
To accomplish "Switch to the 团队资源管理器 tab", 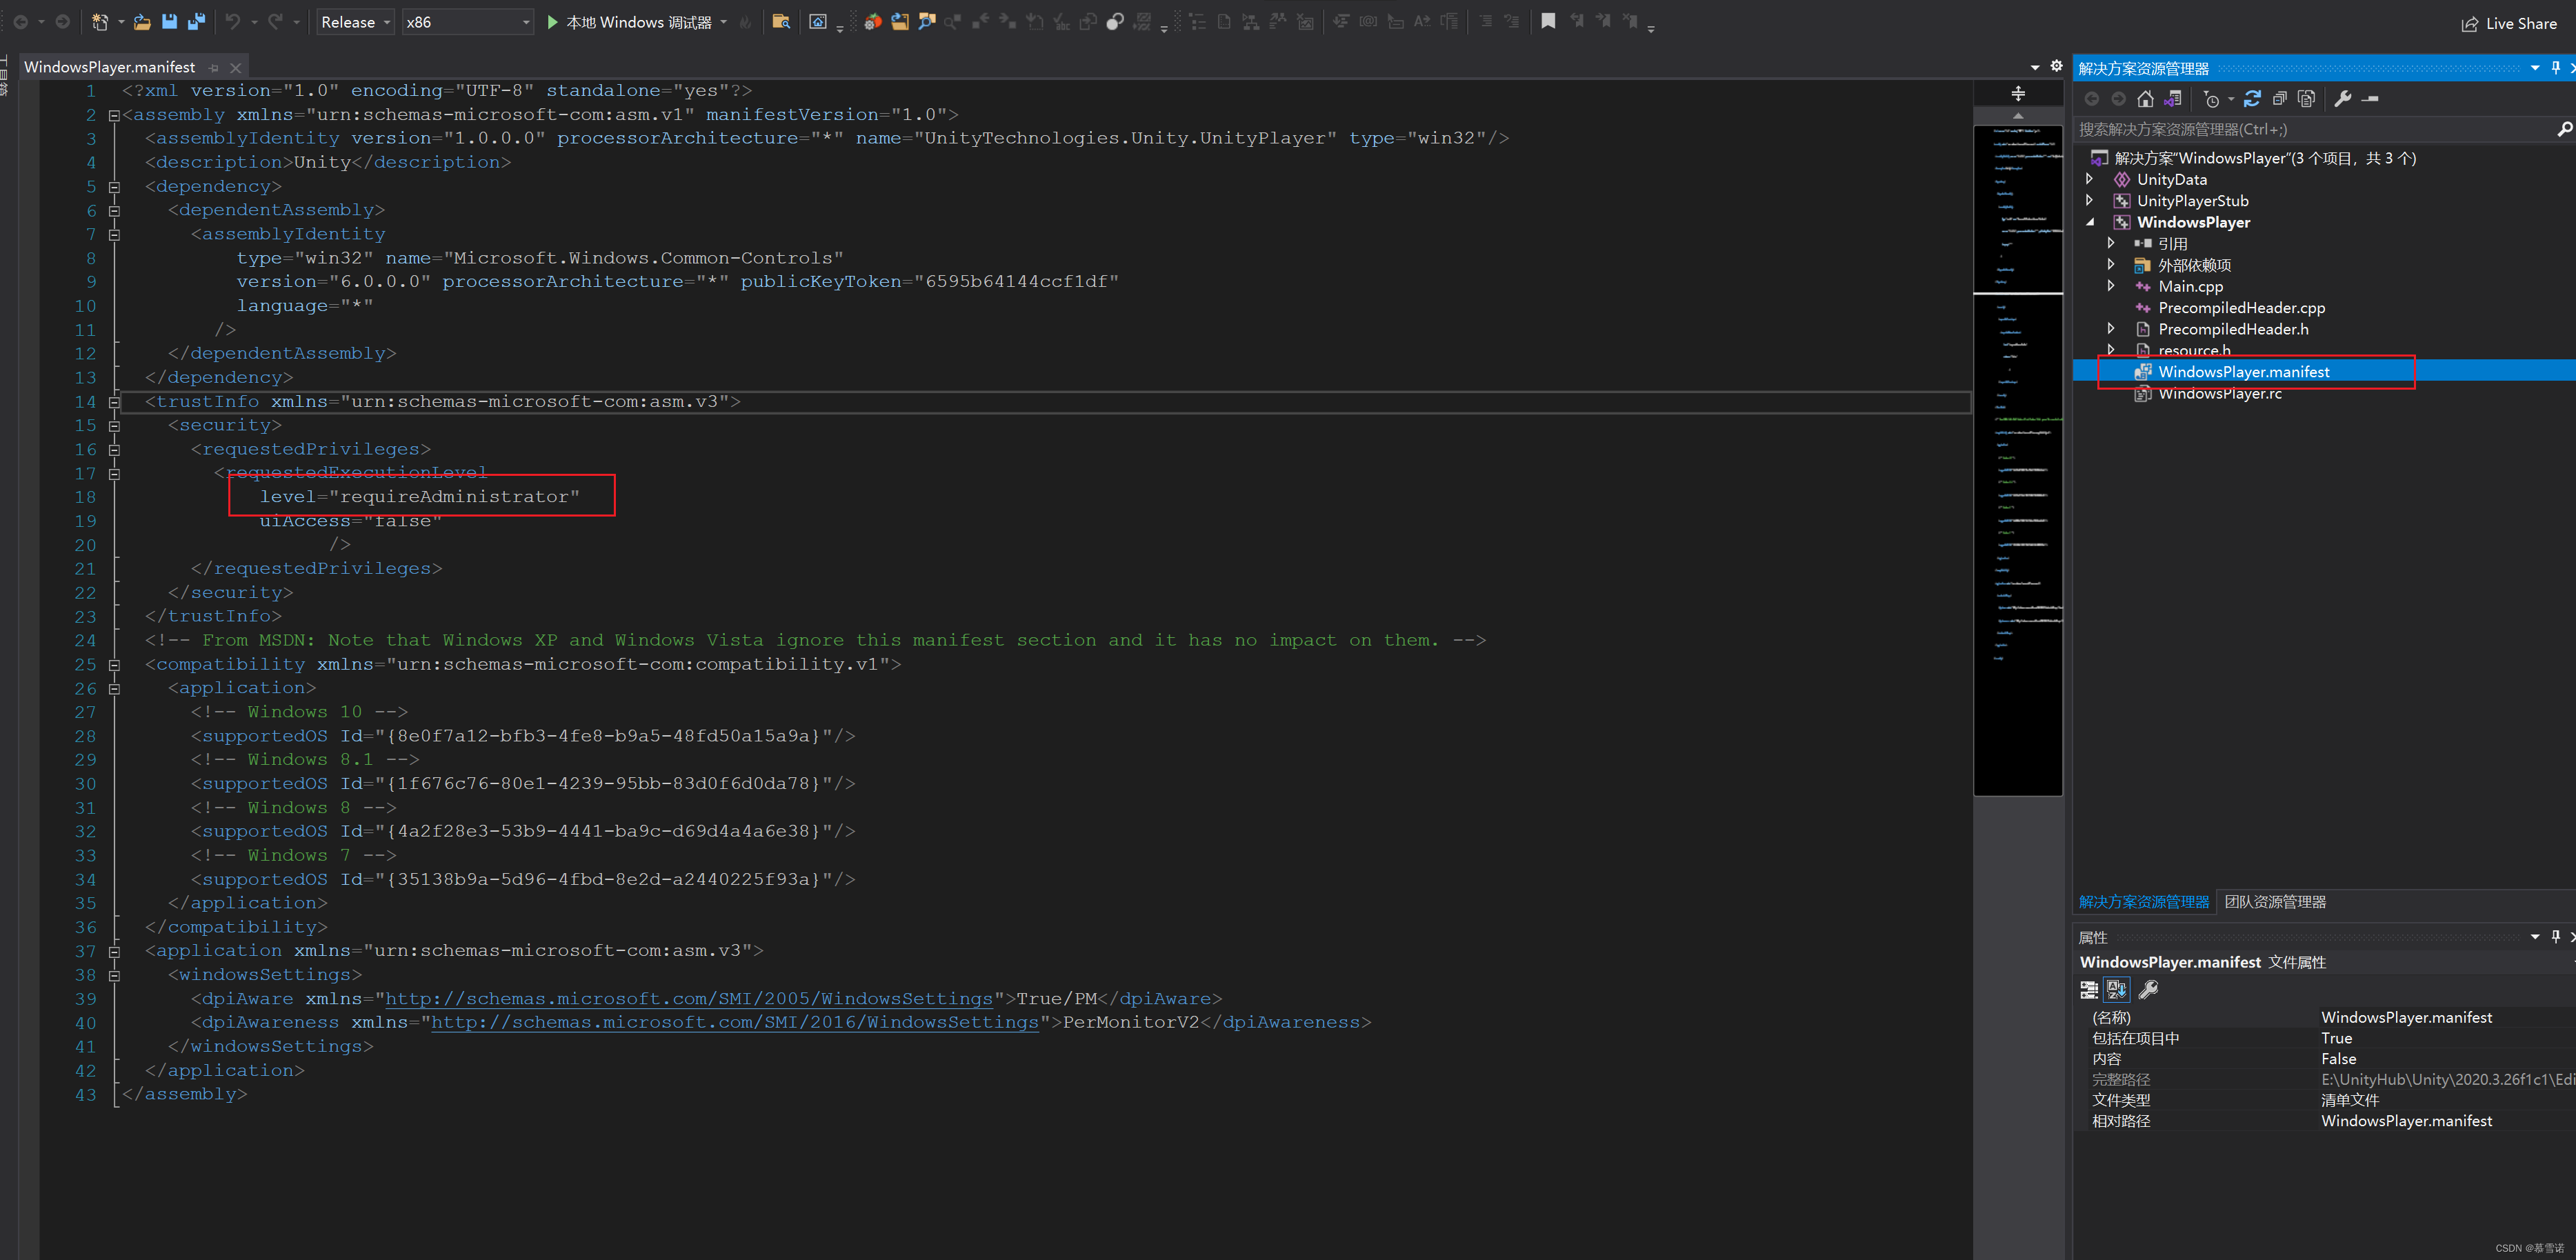I will [2277, 902].
